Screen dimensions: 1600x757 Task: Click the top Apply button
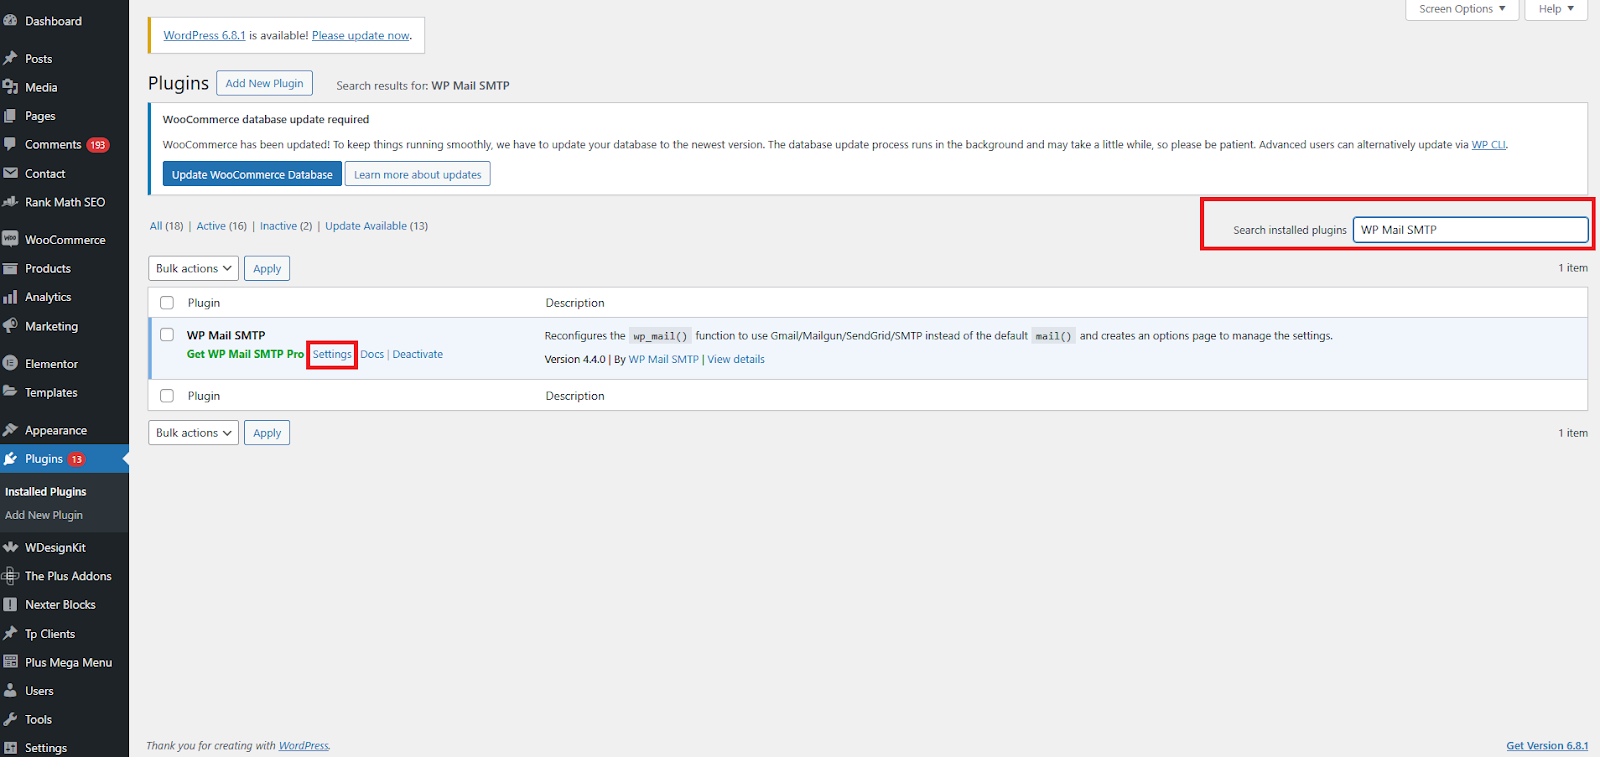(x=267, y=268)
